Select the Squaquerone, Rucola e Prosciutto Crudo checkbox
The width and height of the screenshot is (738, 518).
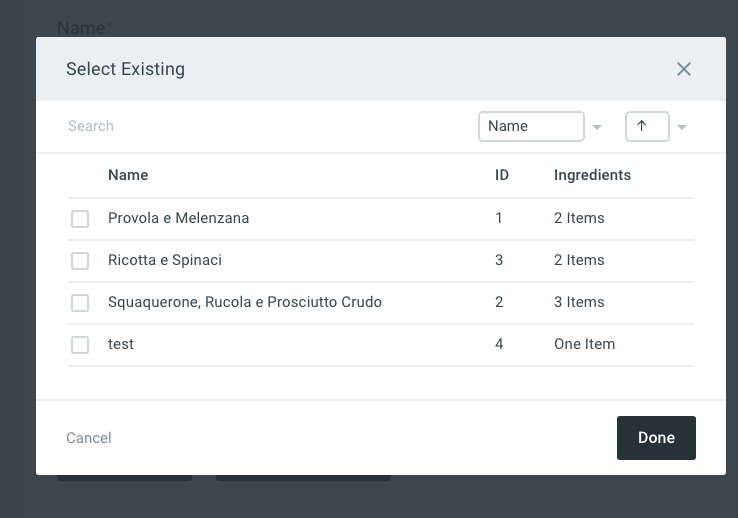click(80, 303)
